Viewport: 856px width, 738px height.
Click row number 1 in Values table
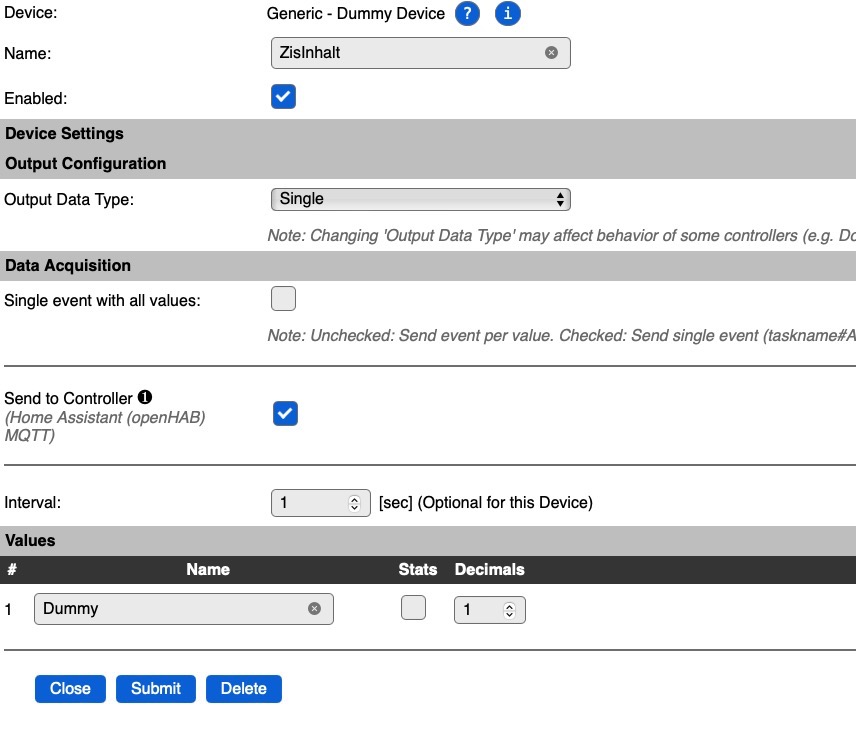pos(8,609)
